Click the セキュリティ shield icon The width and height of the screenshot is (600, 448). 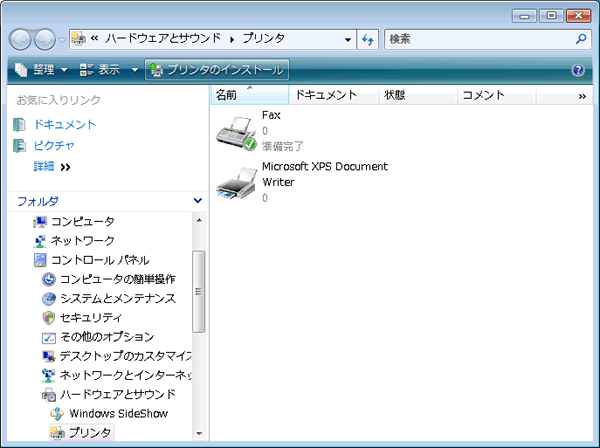coord(49,318)
